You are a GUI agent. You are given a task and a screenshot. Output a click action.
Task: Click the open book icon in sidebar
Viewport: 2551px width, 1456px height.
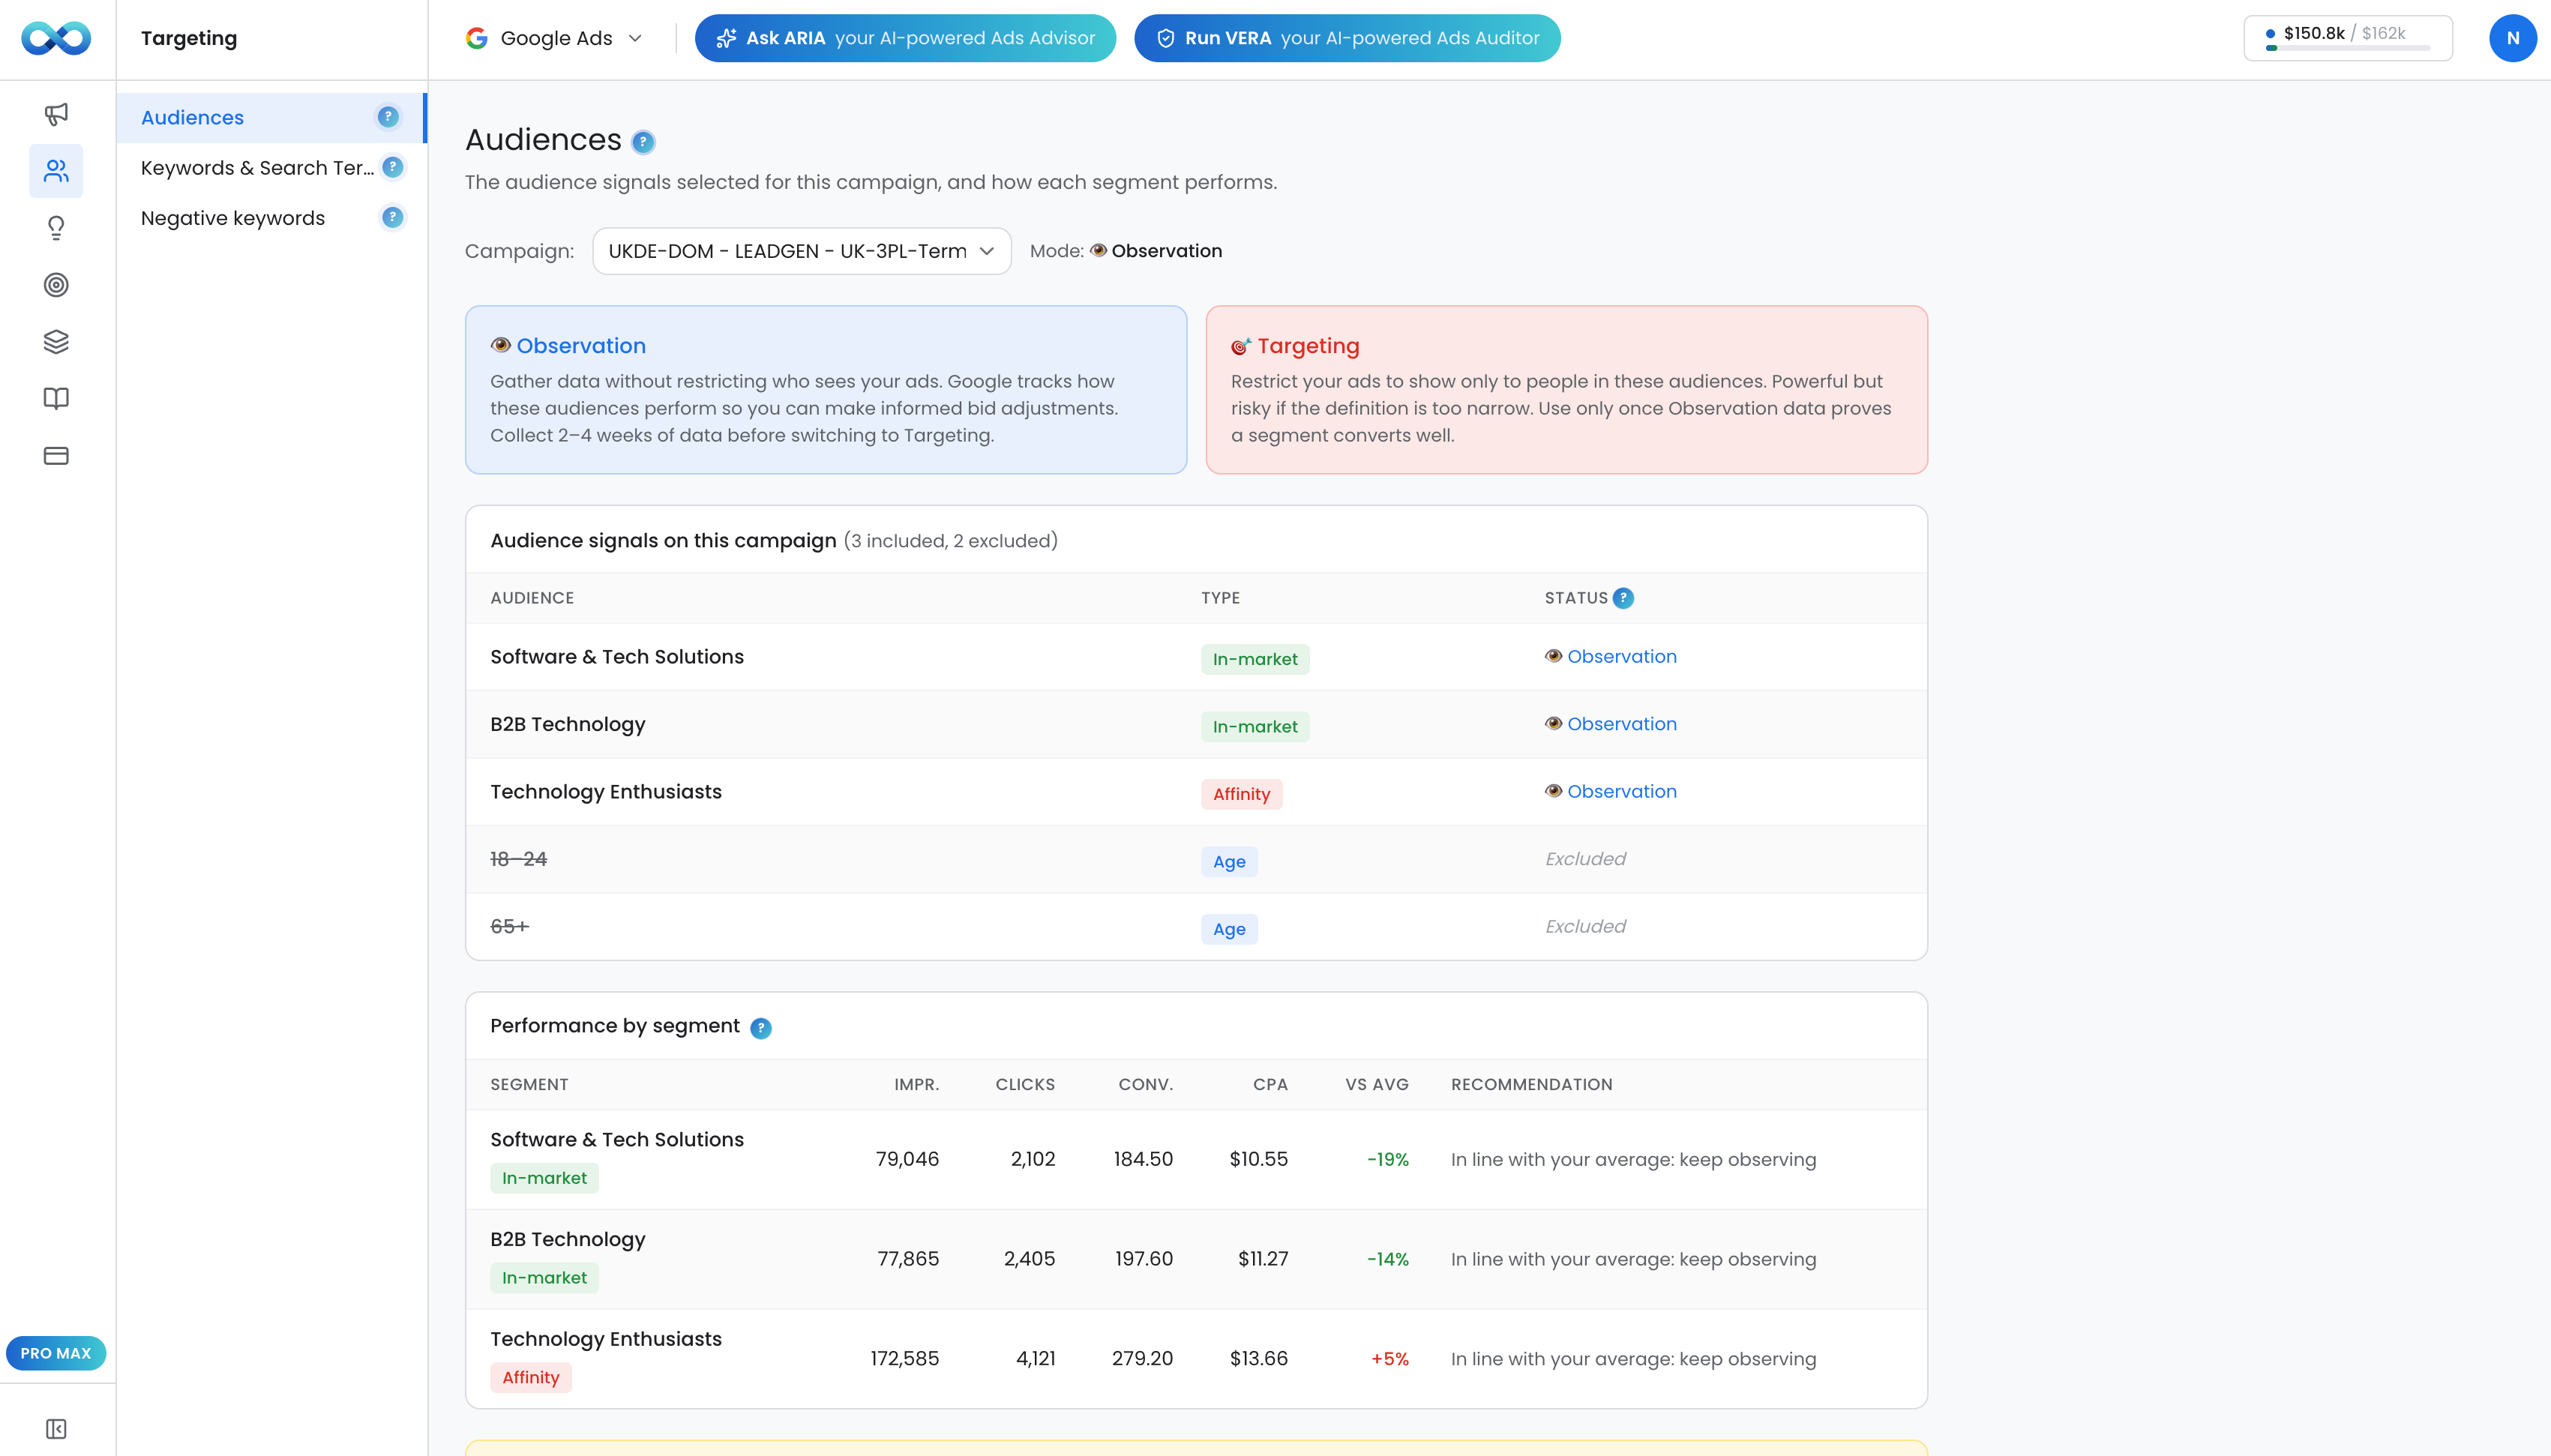pyautogui.click(x=56, y=399)
